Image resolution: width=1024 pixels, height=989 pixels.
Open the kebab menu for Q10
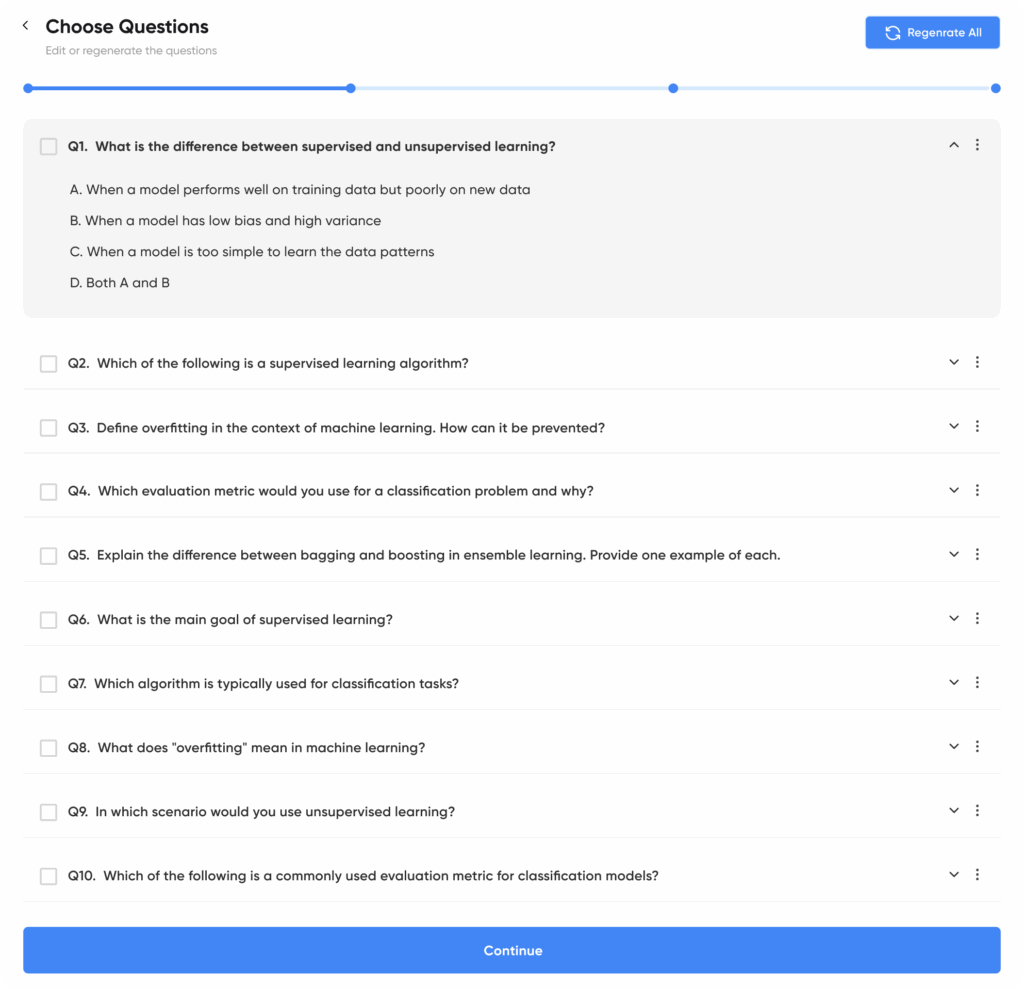[977, 874]
